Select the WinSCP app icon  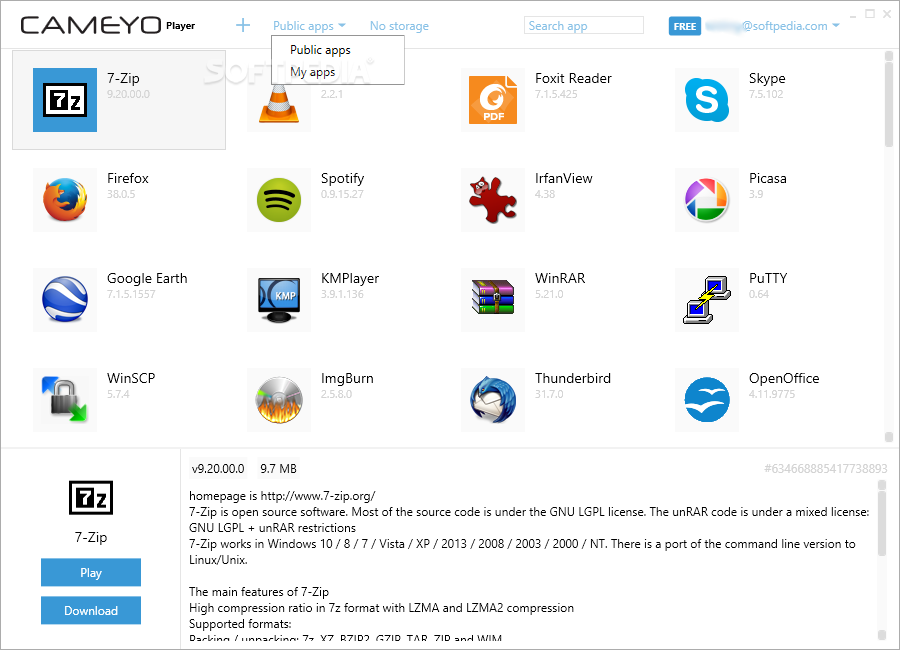(x=65, y=400)
